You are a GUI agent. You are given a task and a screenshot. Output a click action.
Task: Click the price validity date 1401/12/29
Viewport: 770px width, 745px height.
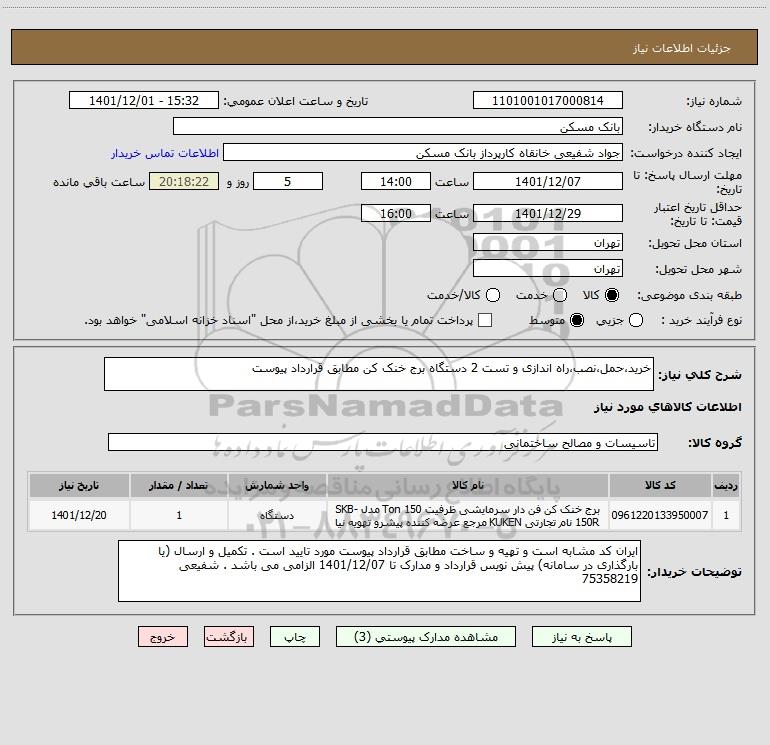tap(548, 213)
